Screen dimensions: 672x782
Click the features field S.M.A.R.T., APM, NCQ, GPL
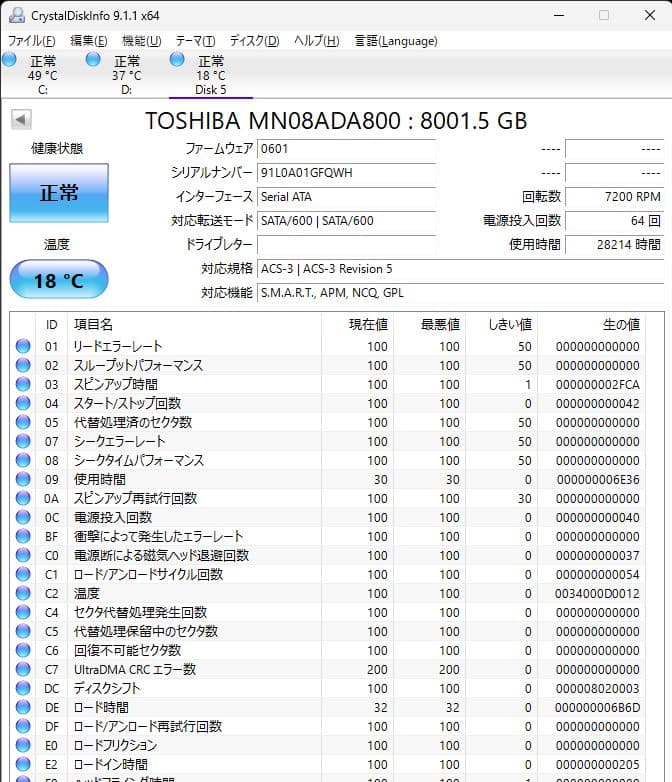[460, 293]
